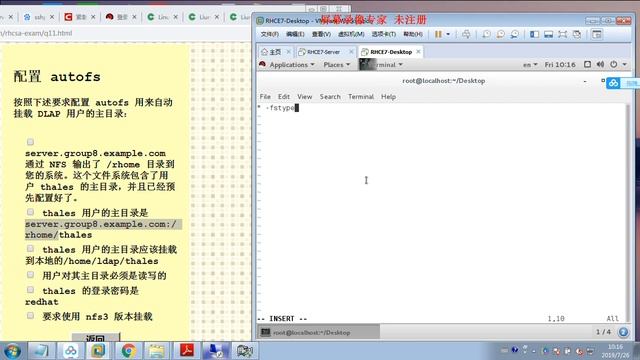This screenshot has width=640, height=360.
Task: Check the box next to thales 用户的主目录是
Action: [30, 212]
